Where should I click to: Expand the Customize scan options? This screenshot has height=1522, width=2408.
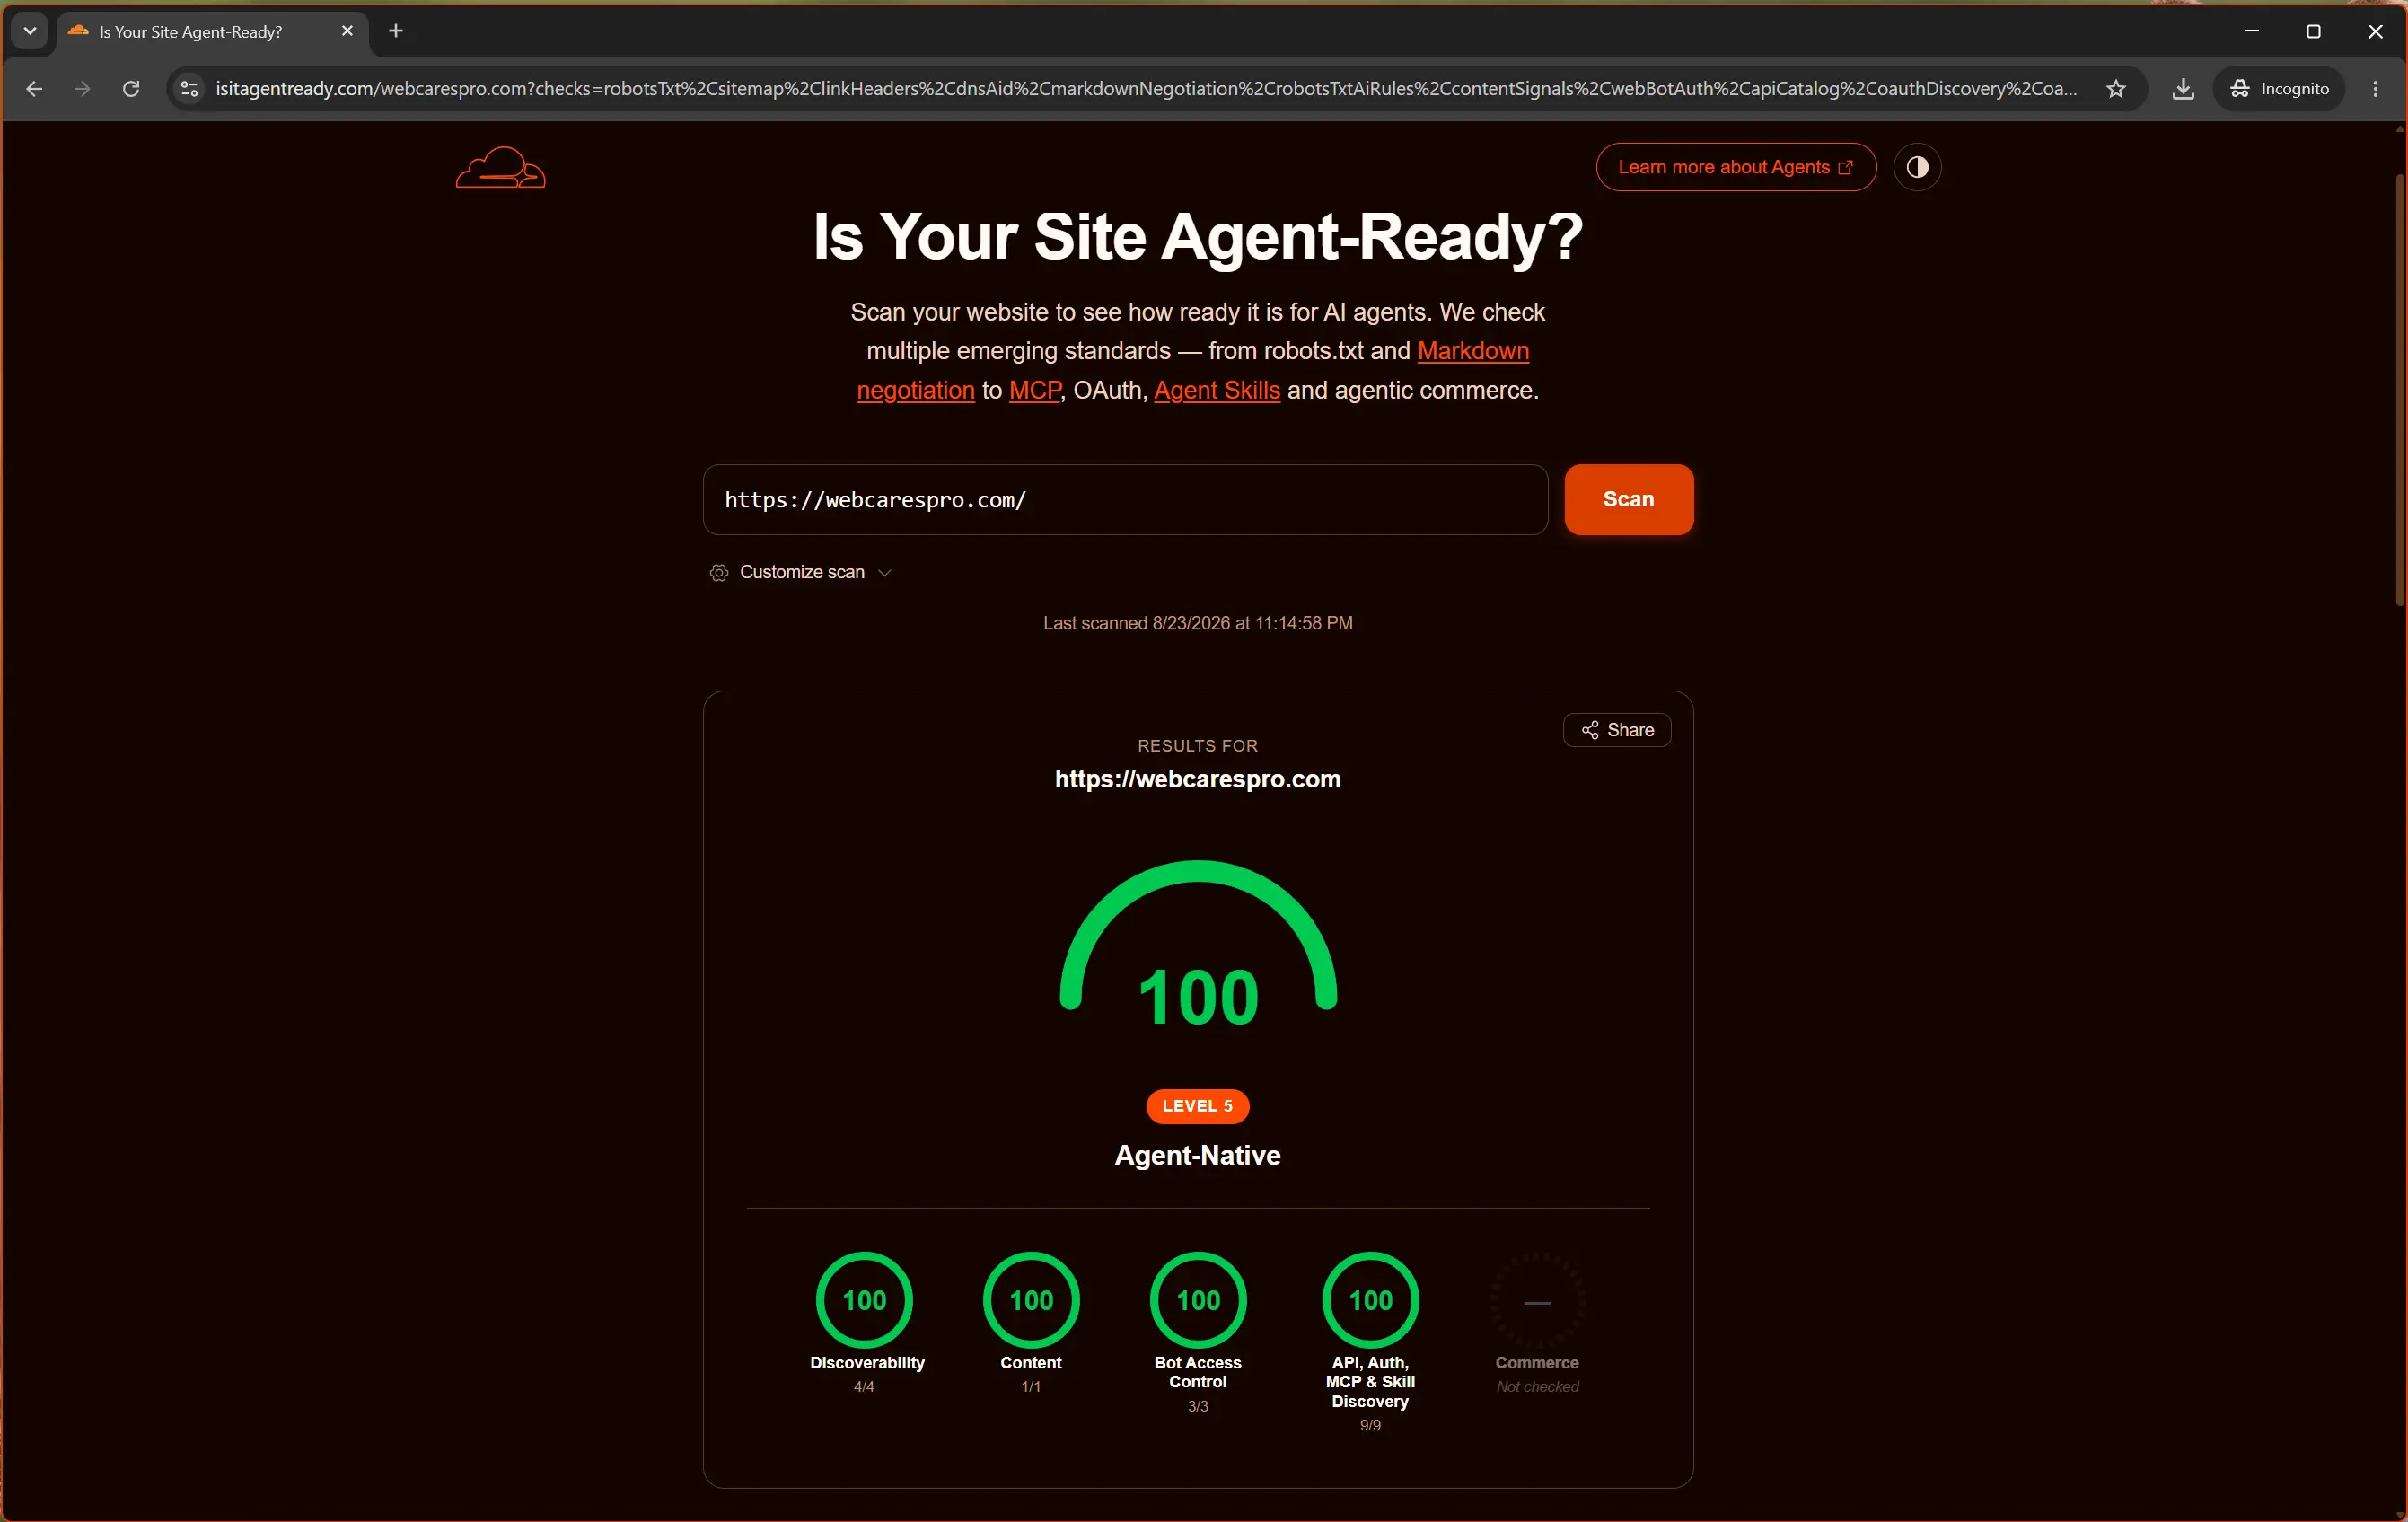point(800,572)
